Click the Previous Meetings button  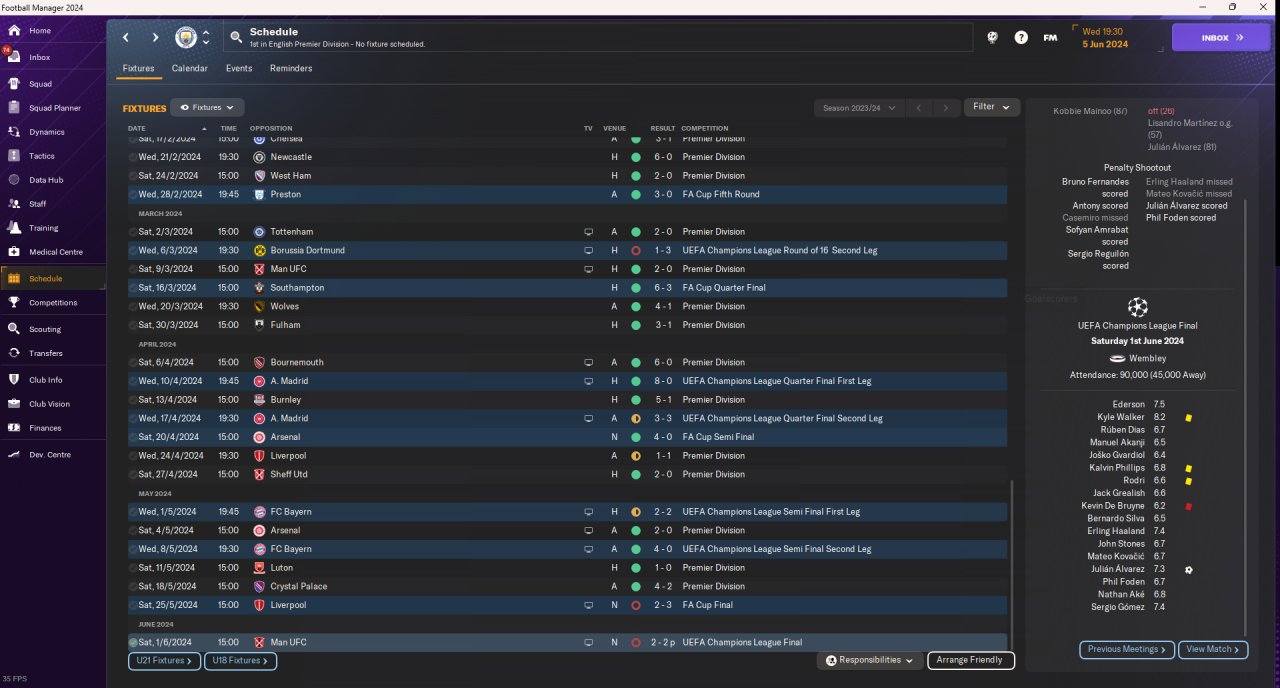coord(1127,649)
